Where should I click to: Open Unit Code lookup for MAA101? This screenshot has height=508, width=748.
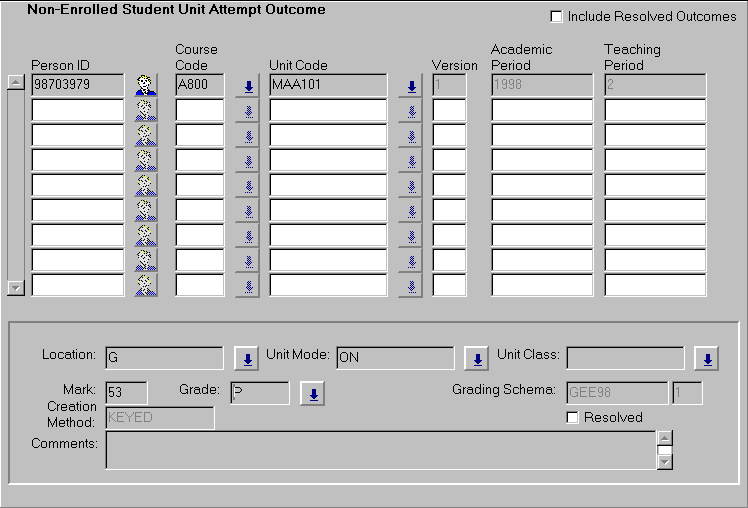tap(410, 86)
